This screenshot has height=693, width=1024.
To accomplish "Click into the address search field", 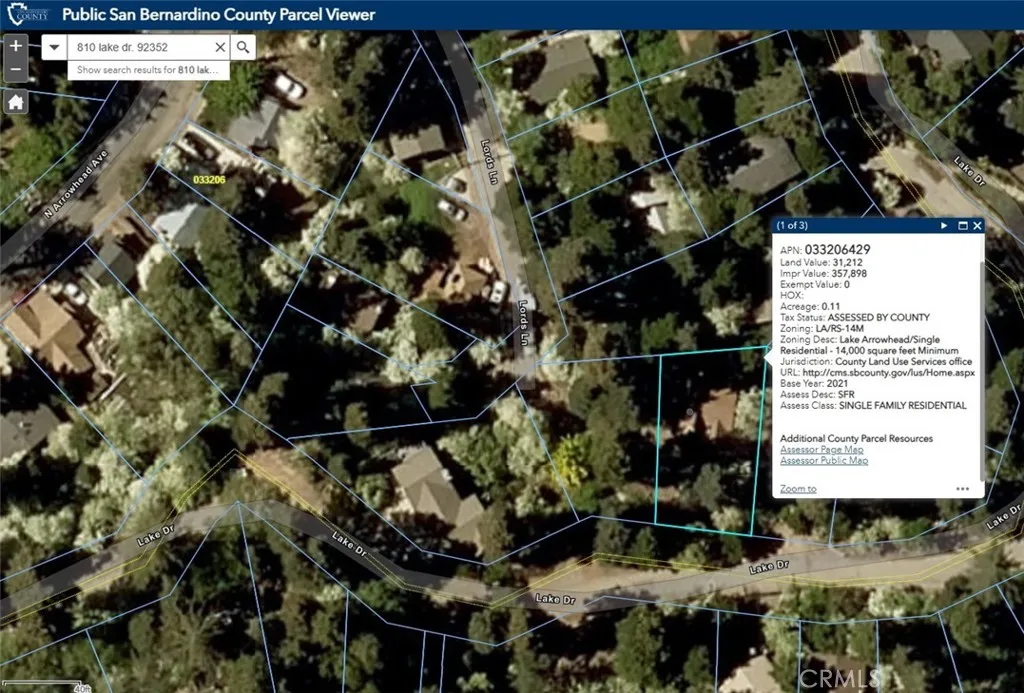I will click(140, 47).
